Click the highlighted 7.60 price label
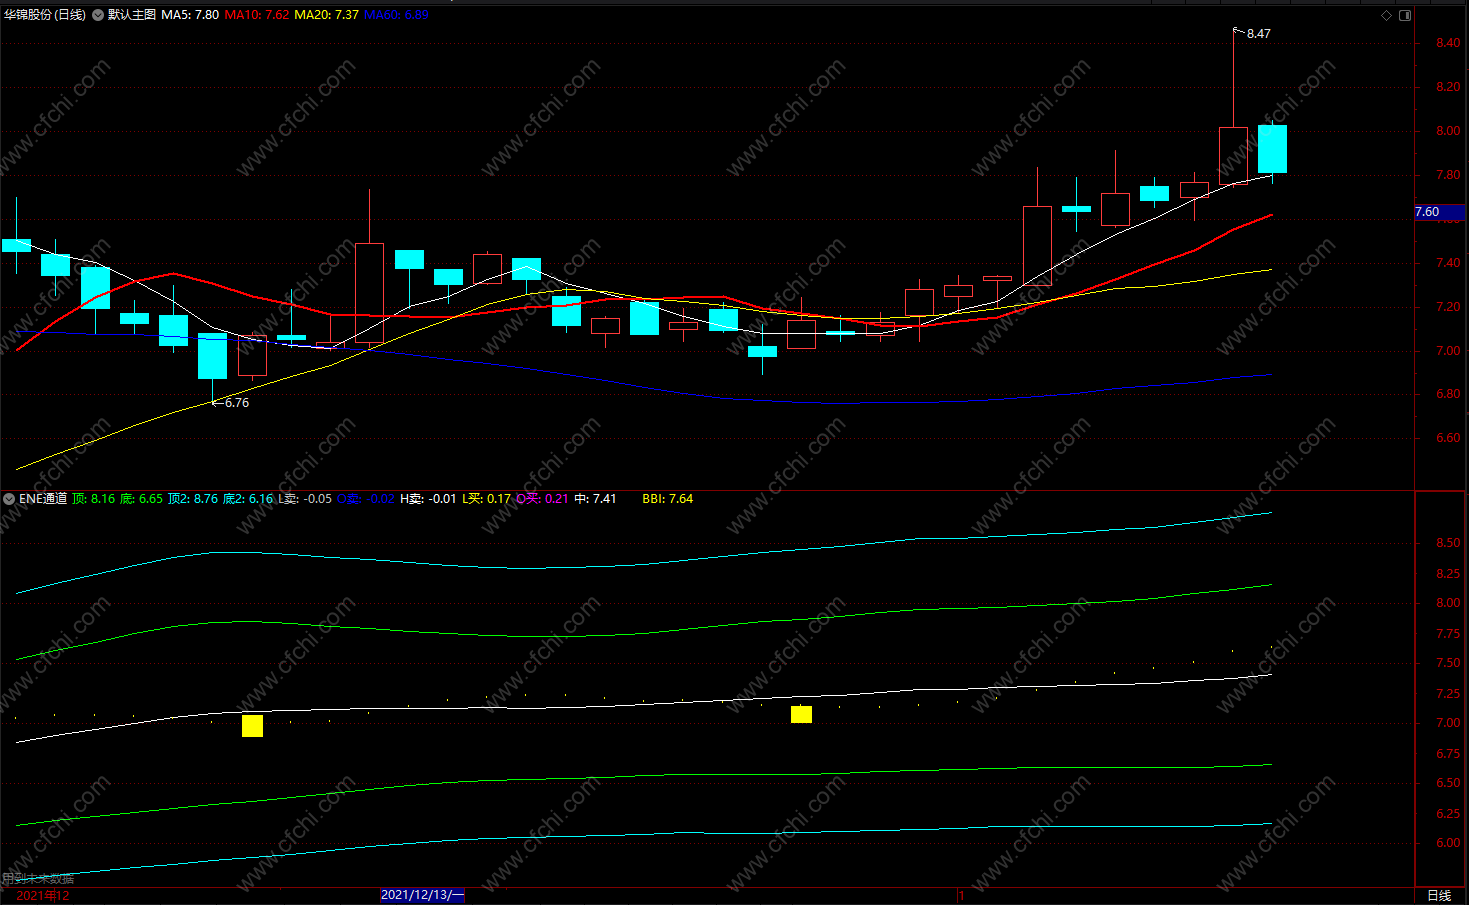The width and height of the screenshot is (1469, 905). click(x=1440, y=212)
